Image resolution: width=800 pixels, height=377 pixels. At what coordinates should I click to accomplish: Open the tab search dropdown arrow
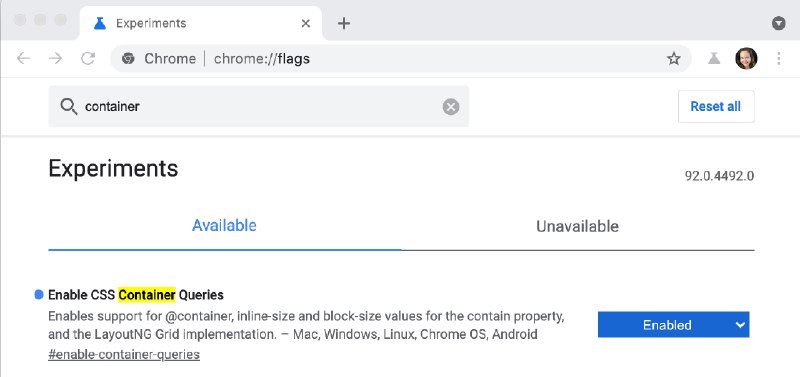point(779,23)
